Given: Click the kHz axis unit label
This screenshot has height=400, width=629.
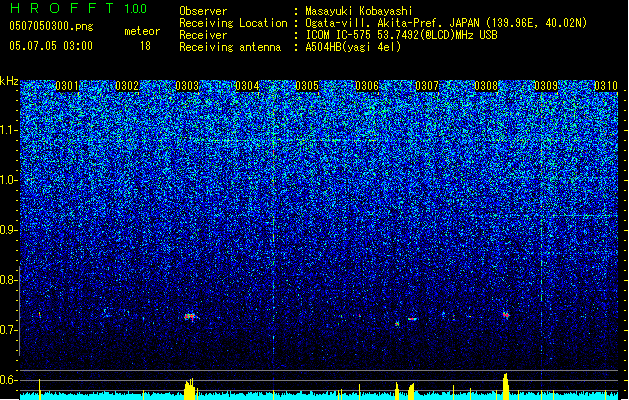Looking at the screenshot, I should [9, 81].
